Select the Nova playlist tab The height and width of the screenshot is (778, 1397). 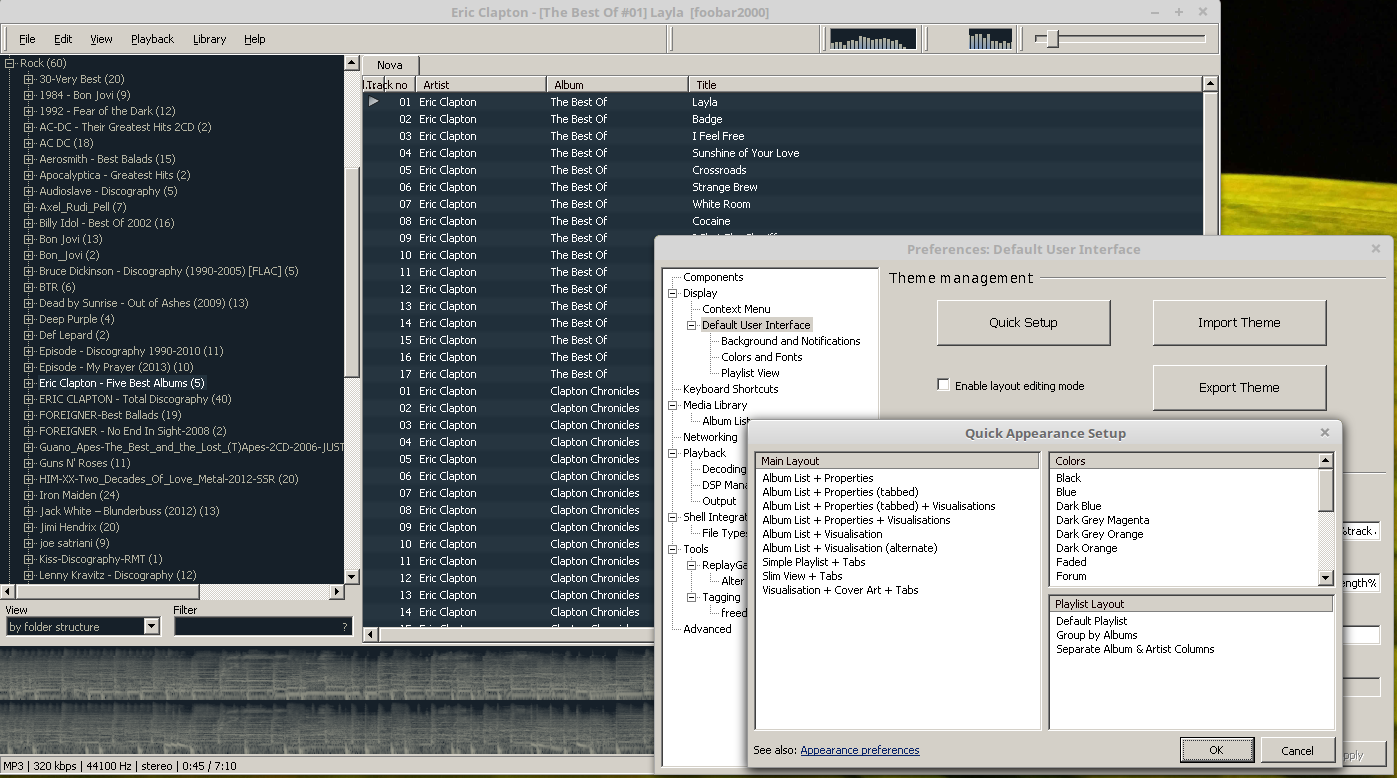point(390,64)
